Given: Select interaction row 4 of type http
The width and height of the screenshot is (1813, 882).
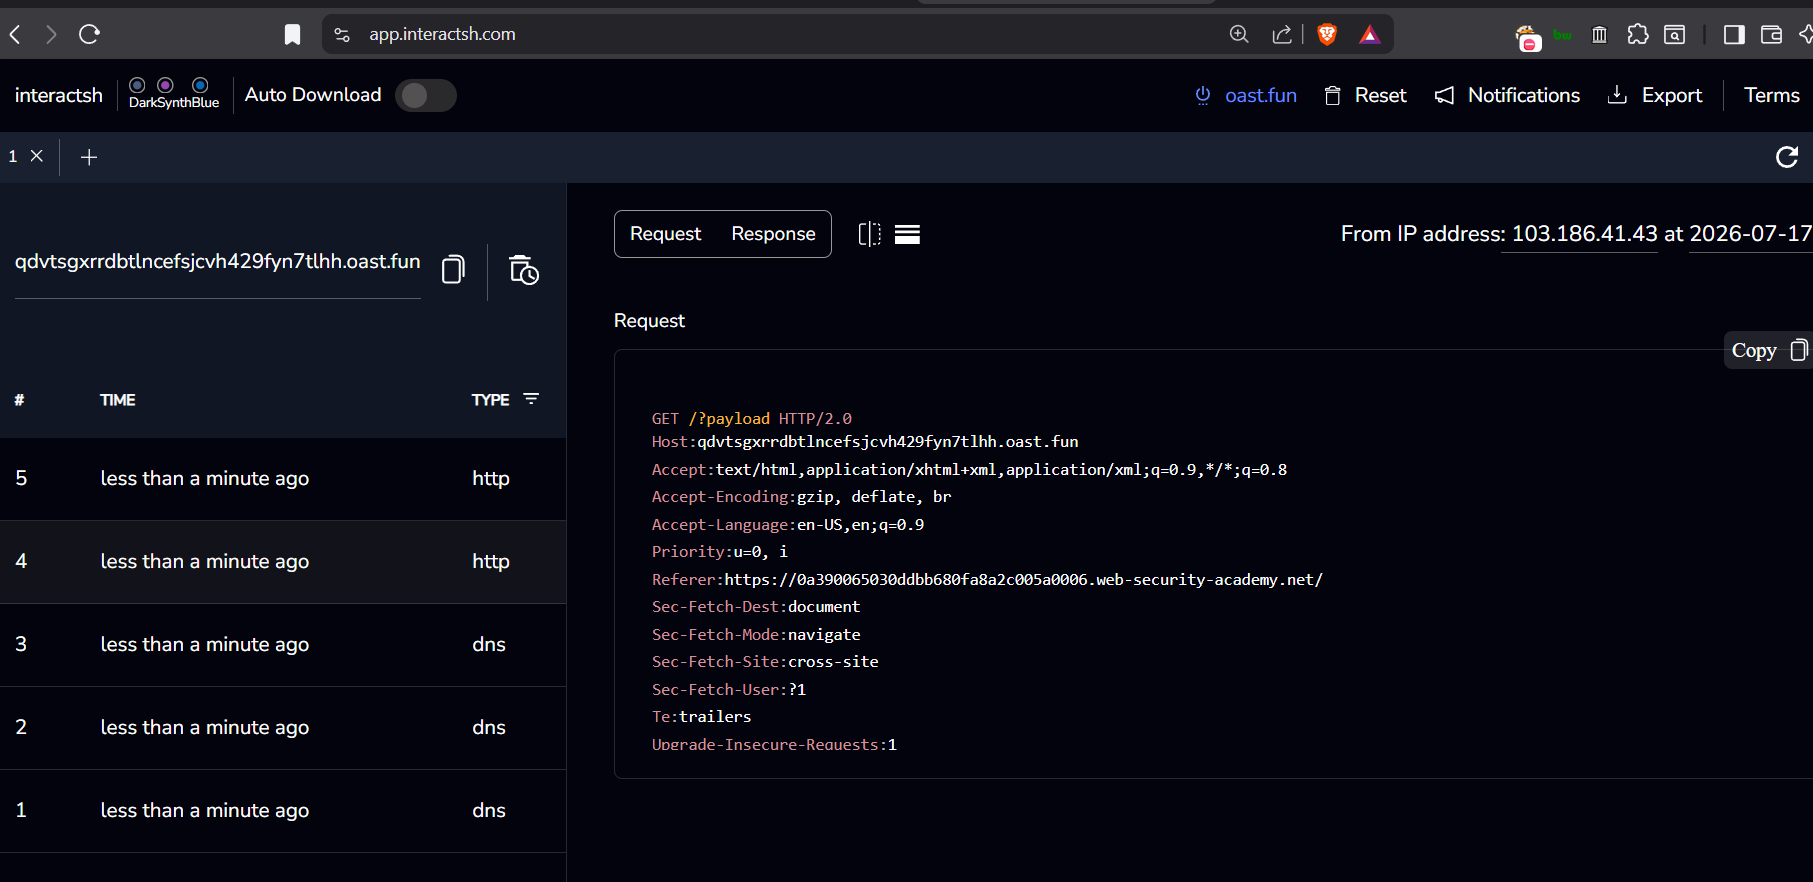Looking at the screenshot, I should (x=283, y=562).
